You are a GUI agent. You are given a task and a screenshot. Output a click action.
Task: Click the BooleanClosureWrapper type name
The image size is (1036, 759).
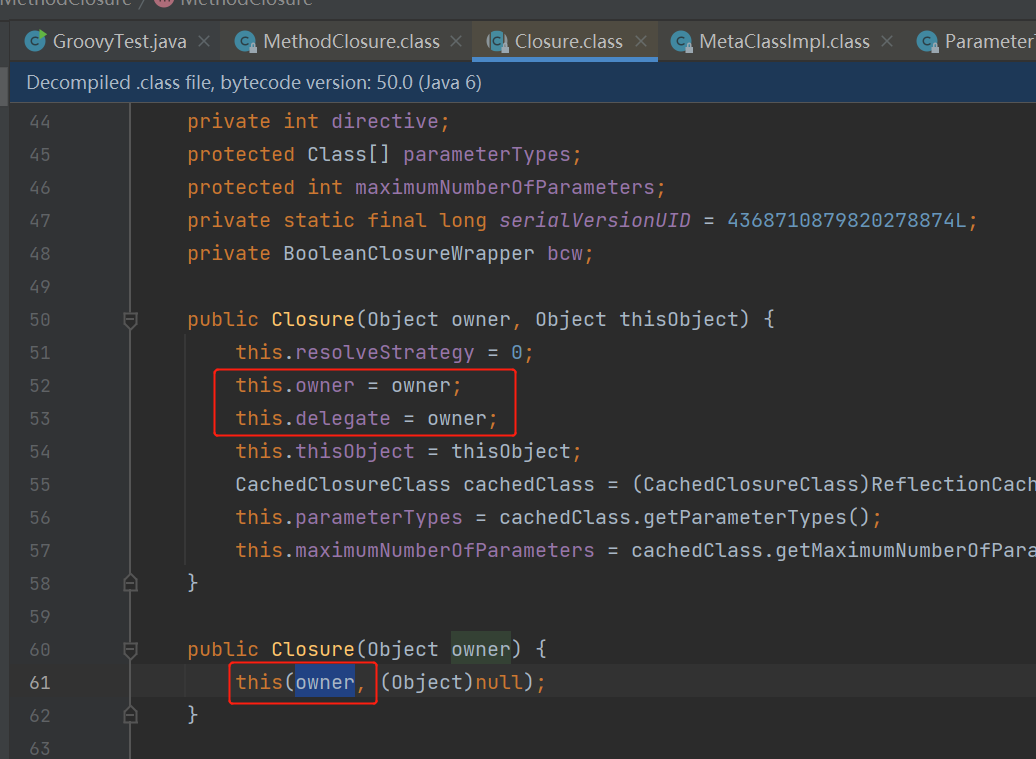[408, 254]
